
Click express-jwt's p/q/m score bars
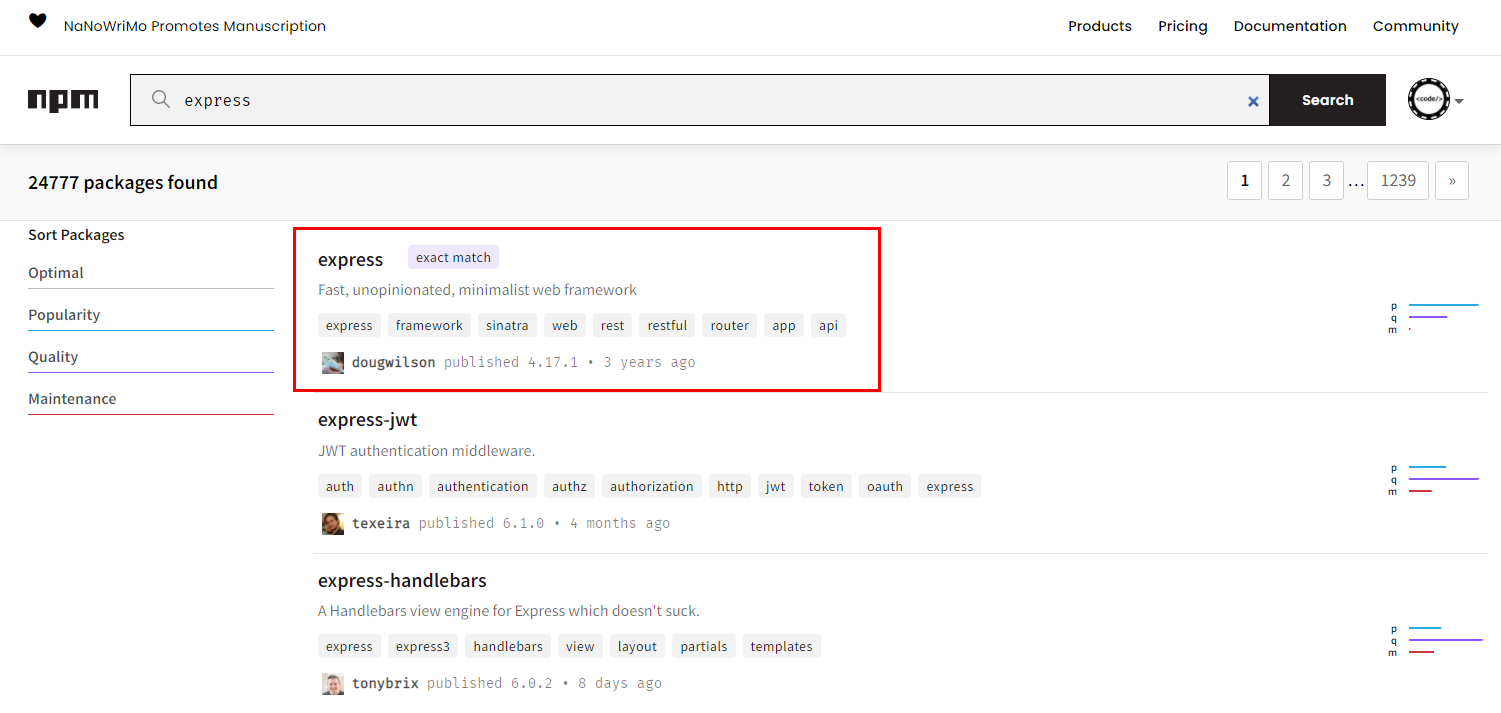(1435, 479)
